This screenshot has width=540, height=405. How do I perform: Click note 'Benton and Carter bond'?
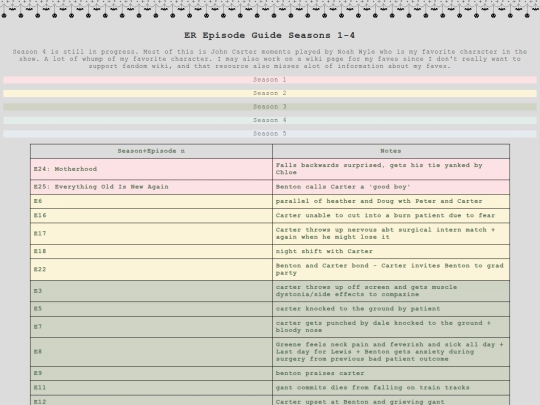[391, 269]
